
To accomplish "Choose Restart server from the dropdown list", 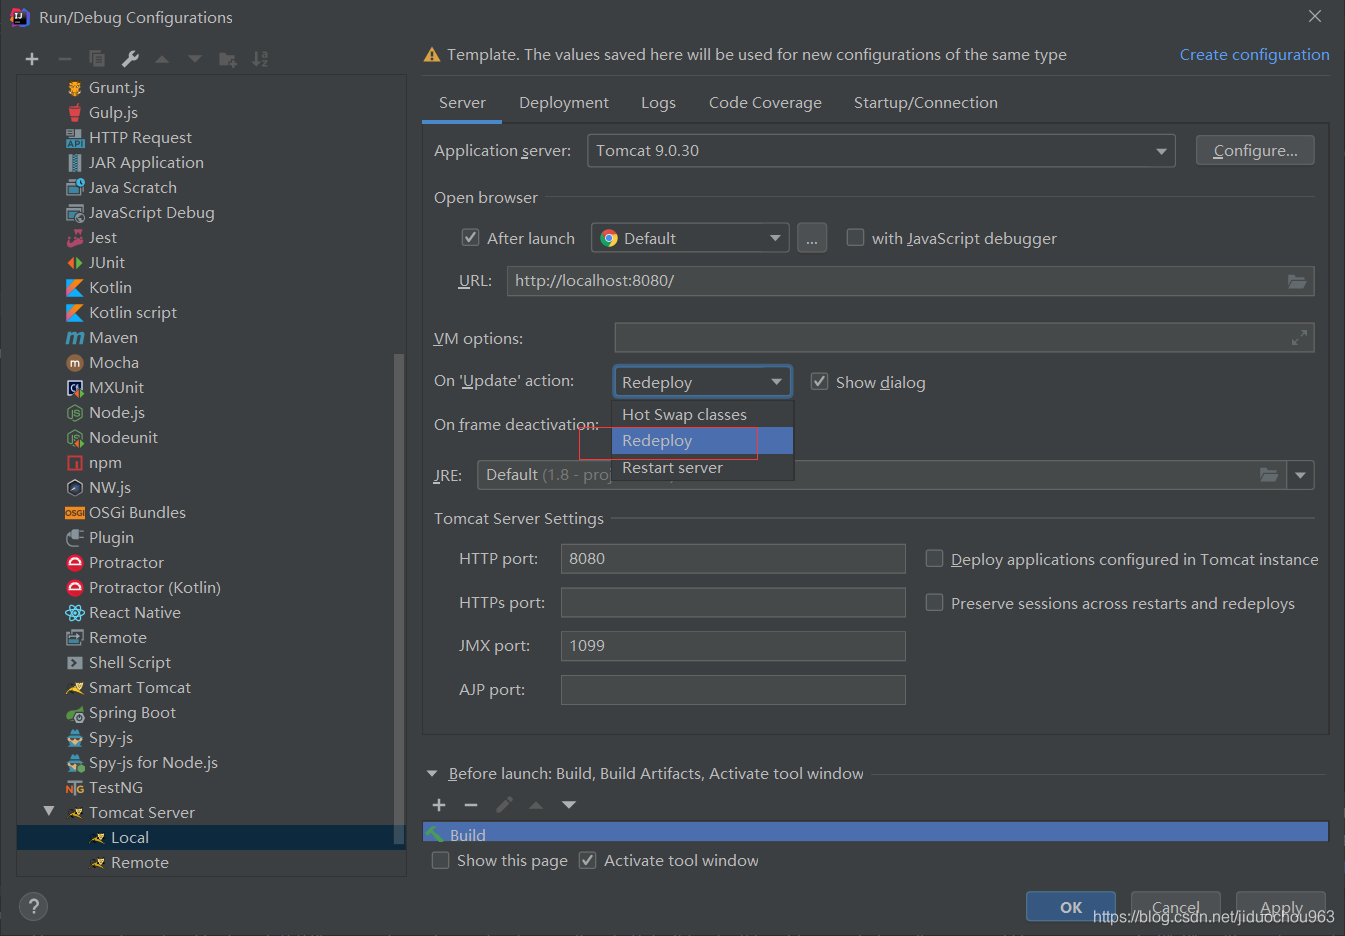I will point(702,467).
